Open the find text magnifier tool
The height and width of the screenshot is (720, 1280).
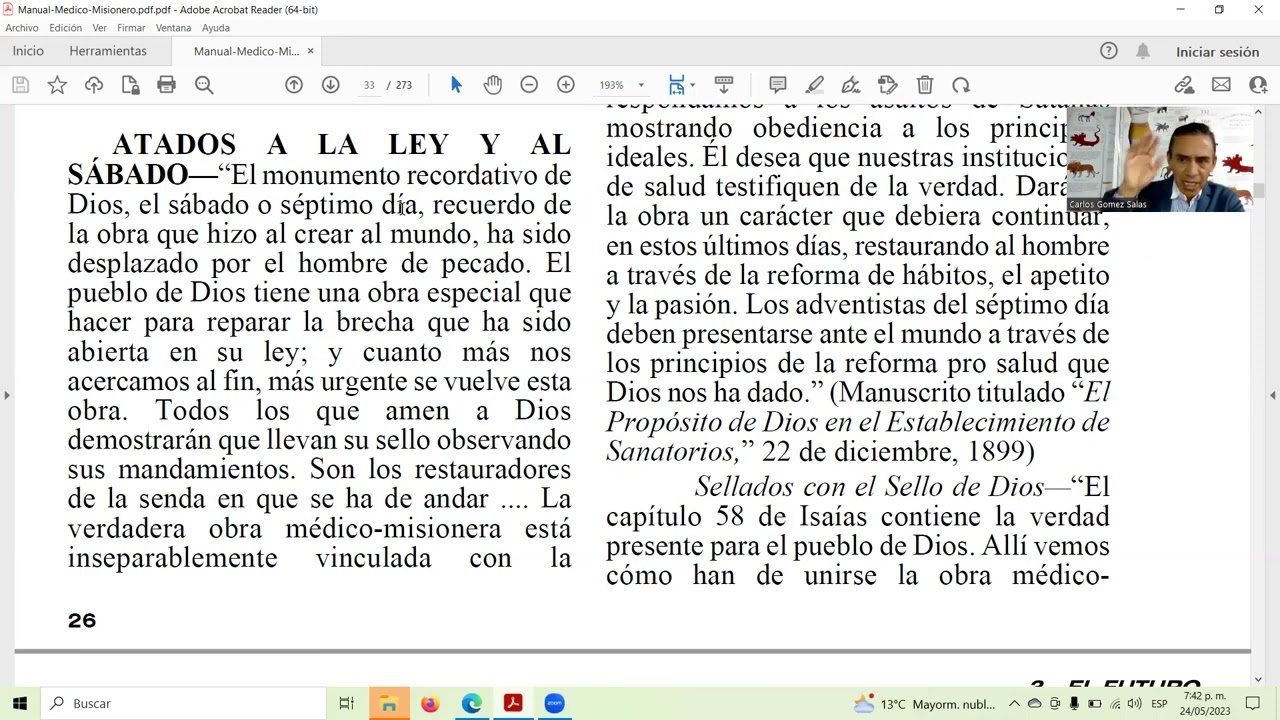point(204,85)
